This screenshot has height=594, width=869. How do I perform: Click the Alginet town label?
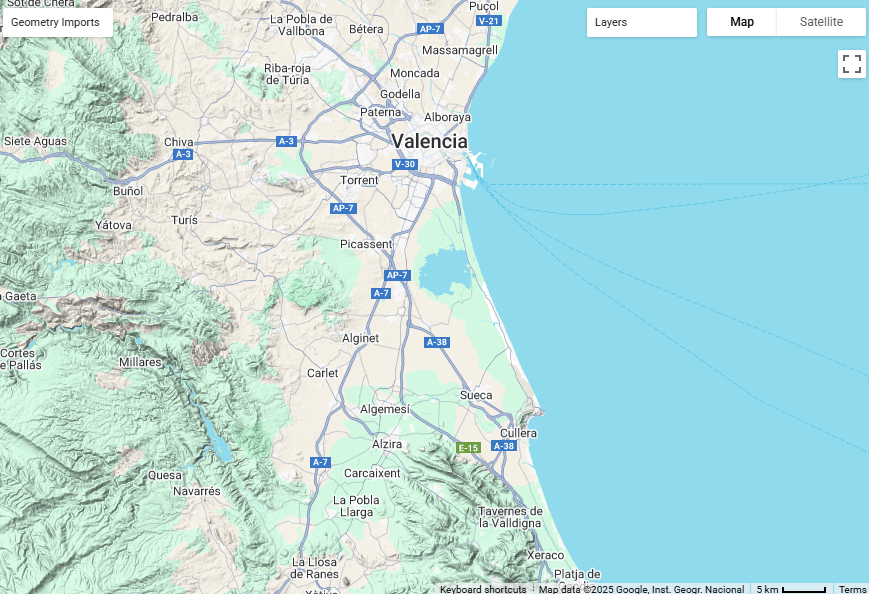coord(360,338)
